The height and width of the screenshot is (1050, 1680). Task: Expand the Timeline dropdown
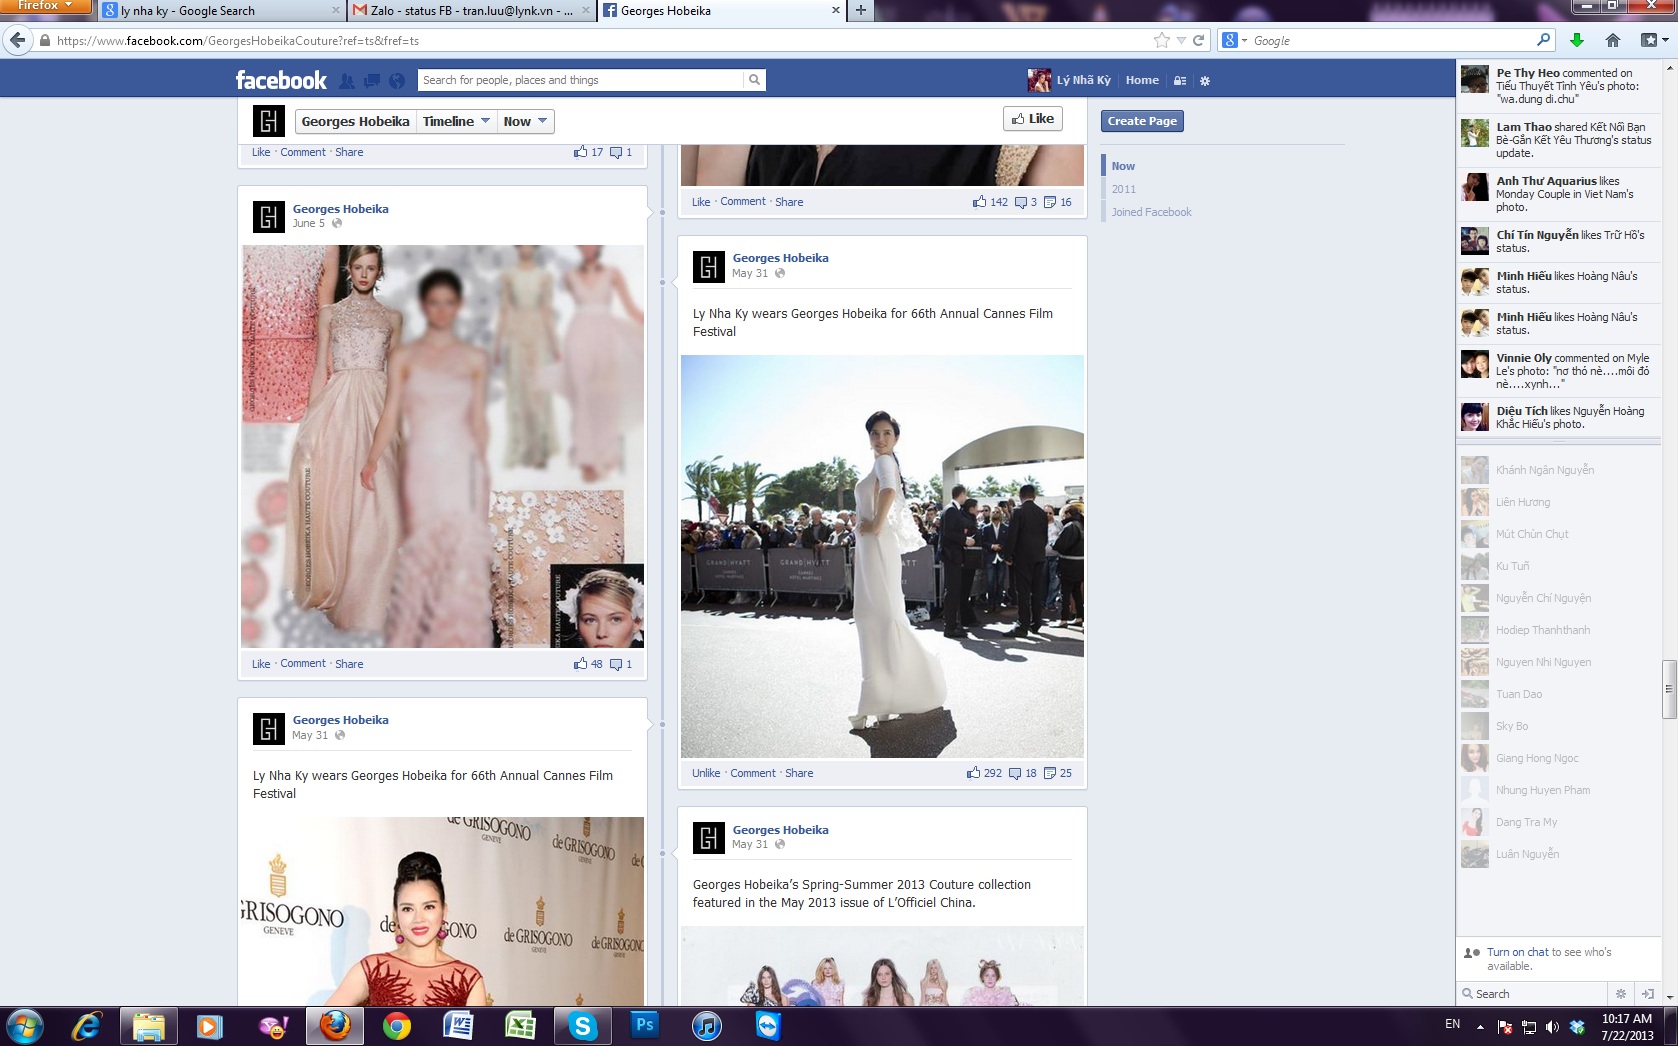tap(456, 121)
